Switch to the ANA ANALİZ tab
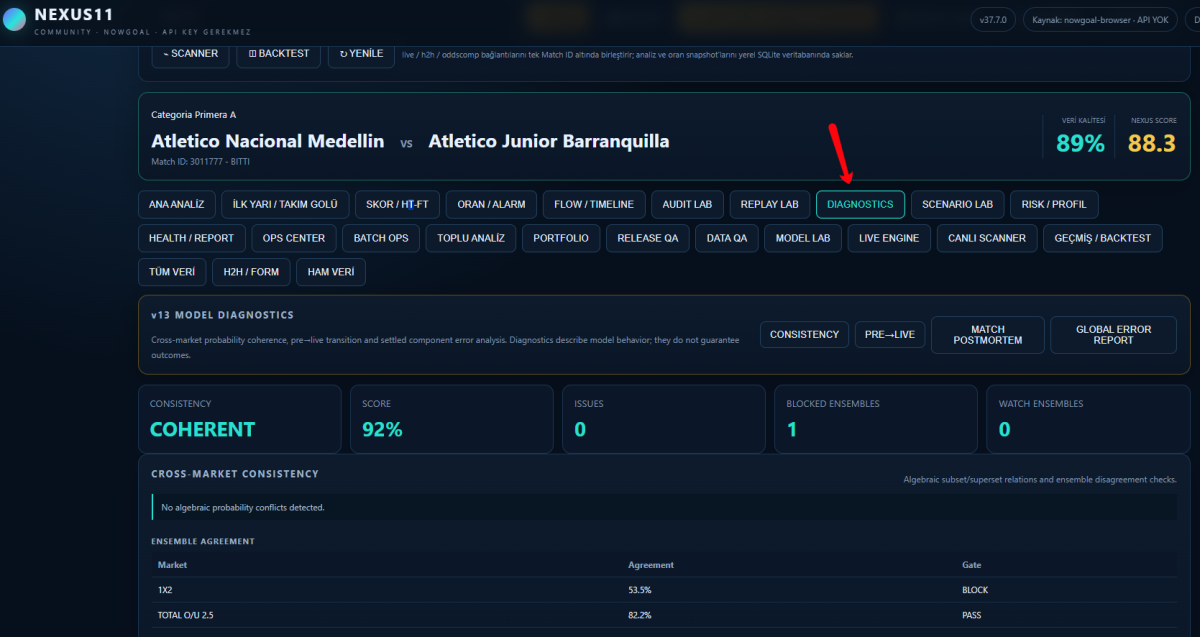This screenshot has height=637, width=1200. [x=176, y=204]
